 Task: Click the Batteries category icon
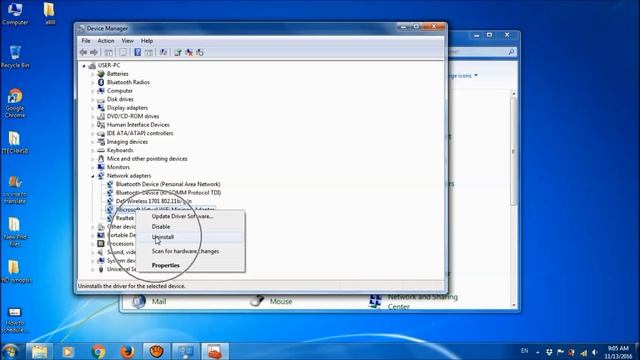101,73
